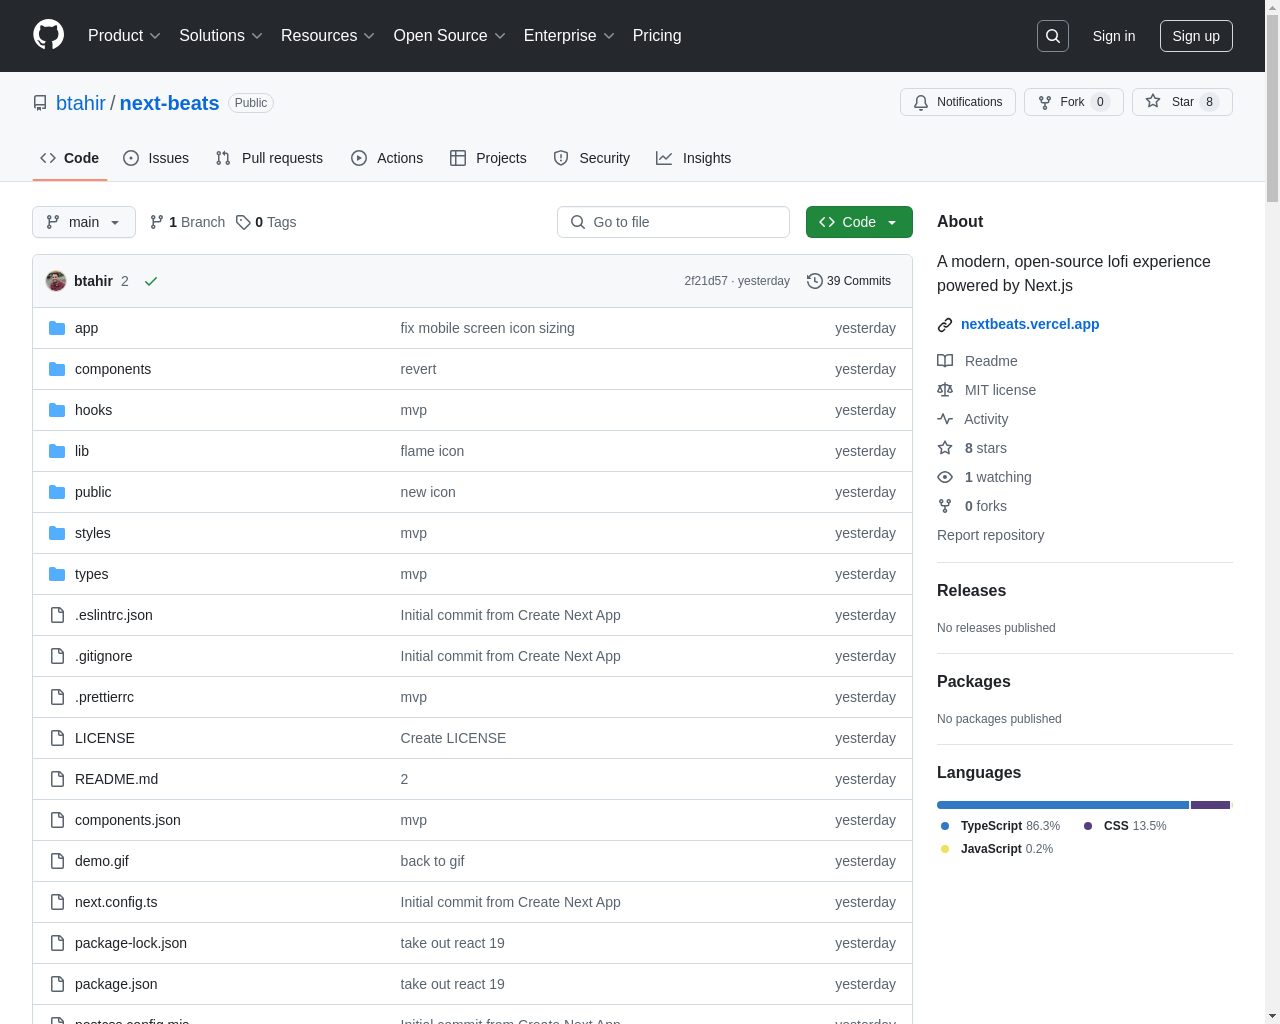Switch to the Projects tab
The image size is (1280, 1024).
488,158
